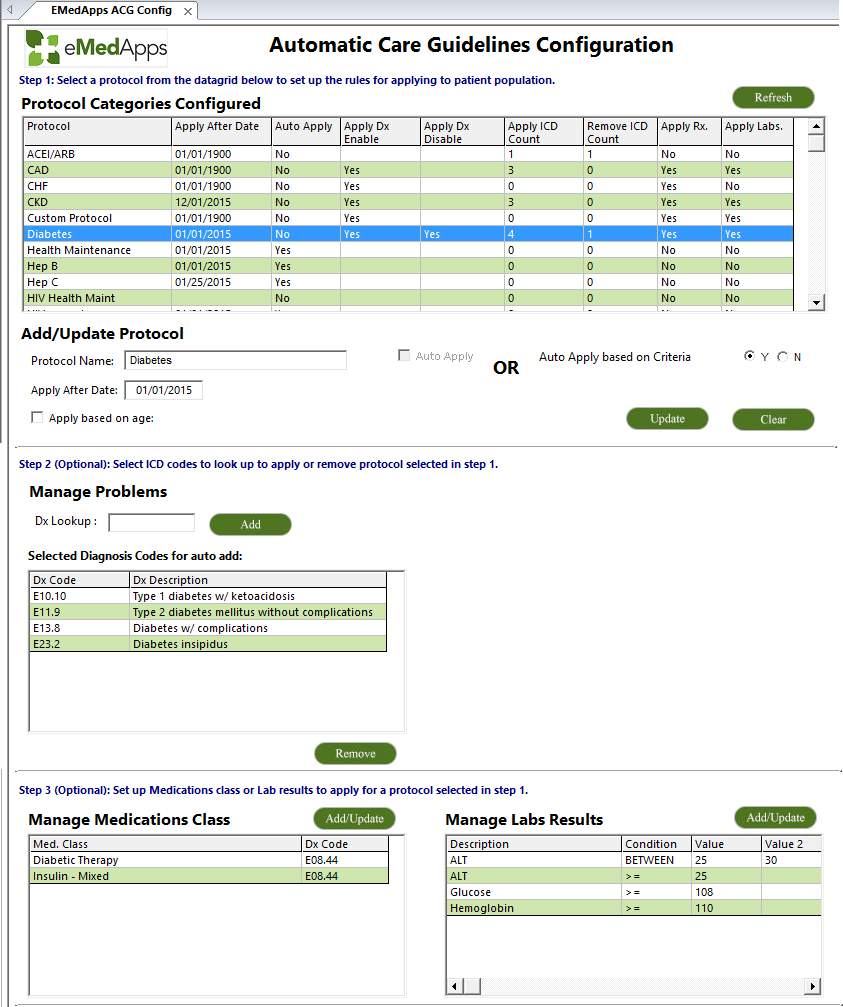This screenshot has width=843, height=1007.
Task: Click the tab strip left arrow
Action: coord(10,10)
